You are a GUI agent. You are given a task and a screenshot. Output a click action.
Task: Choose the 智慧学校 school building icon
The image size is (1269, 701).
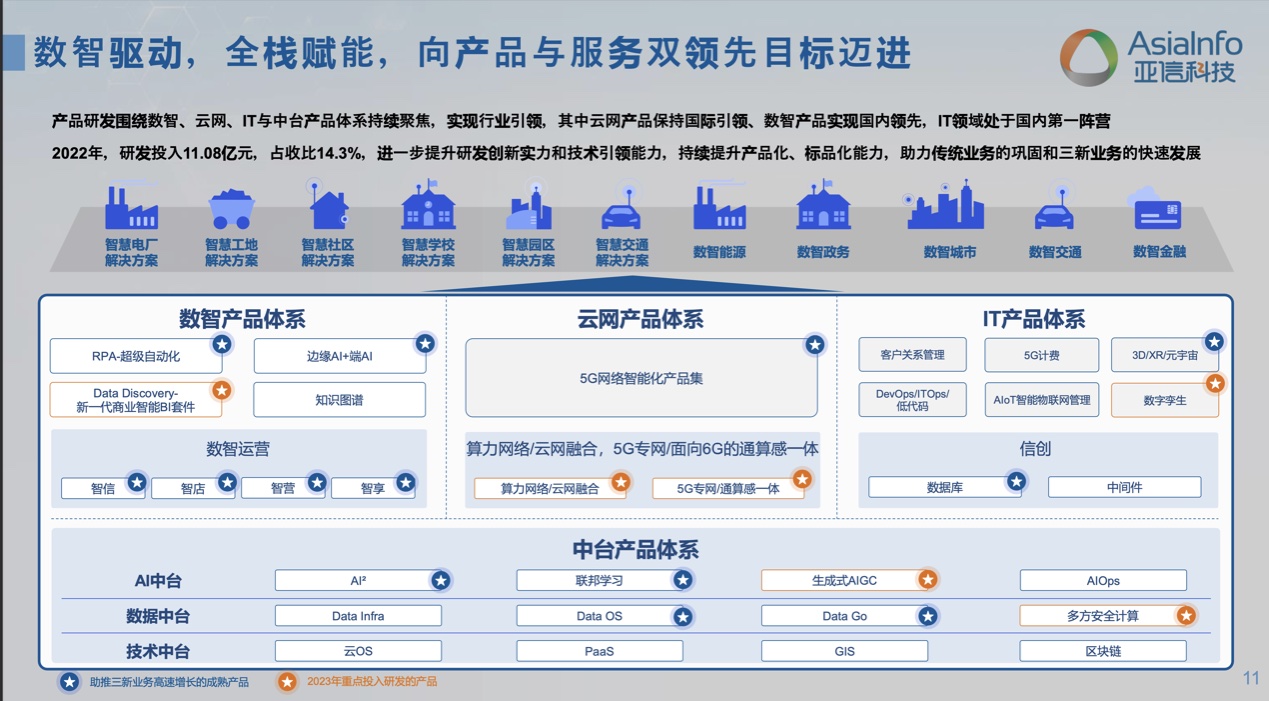point(428,206)
